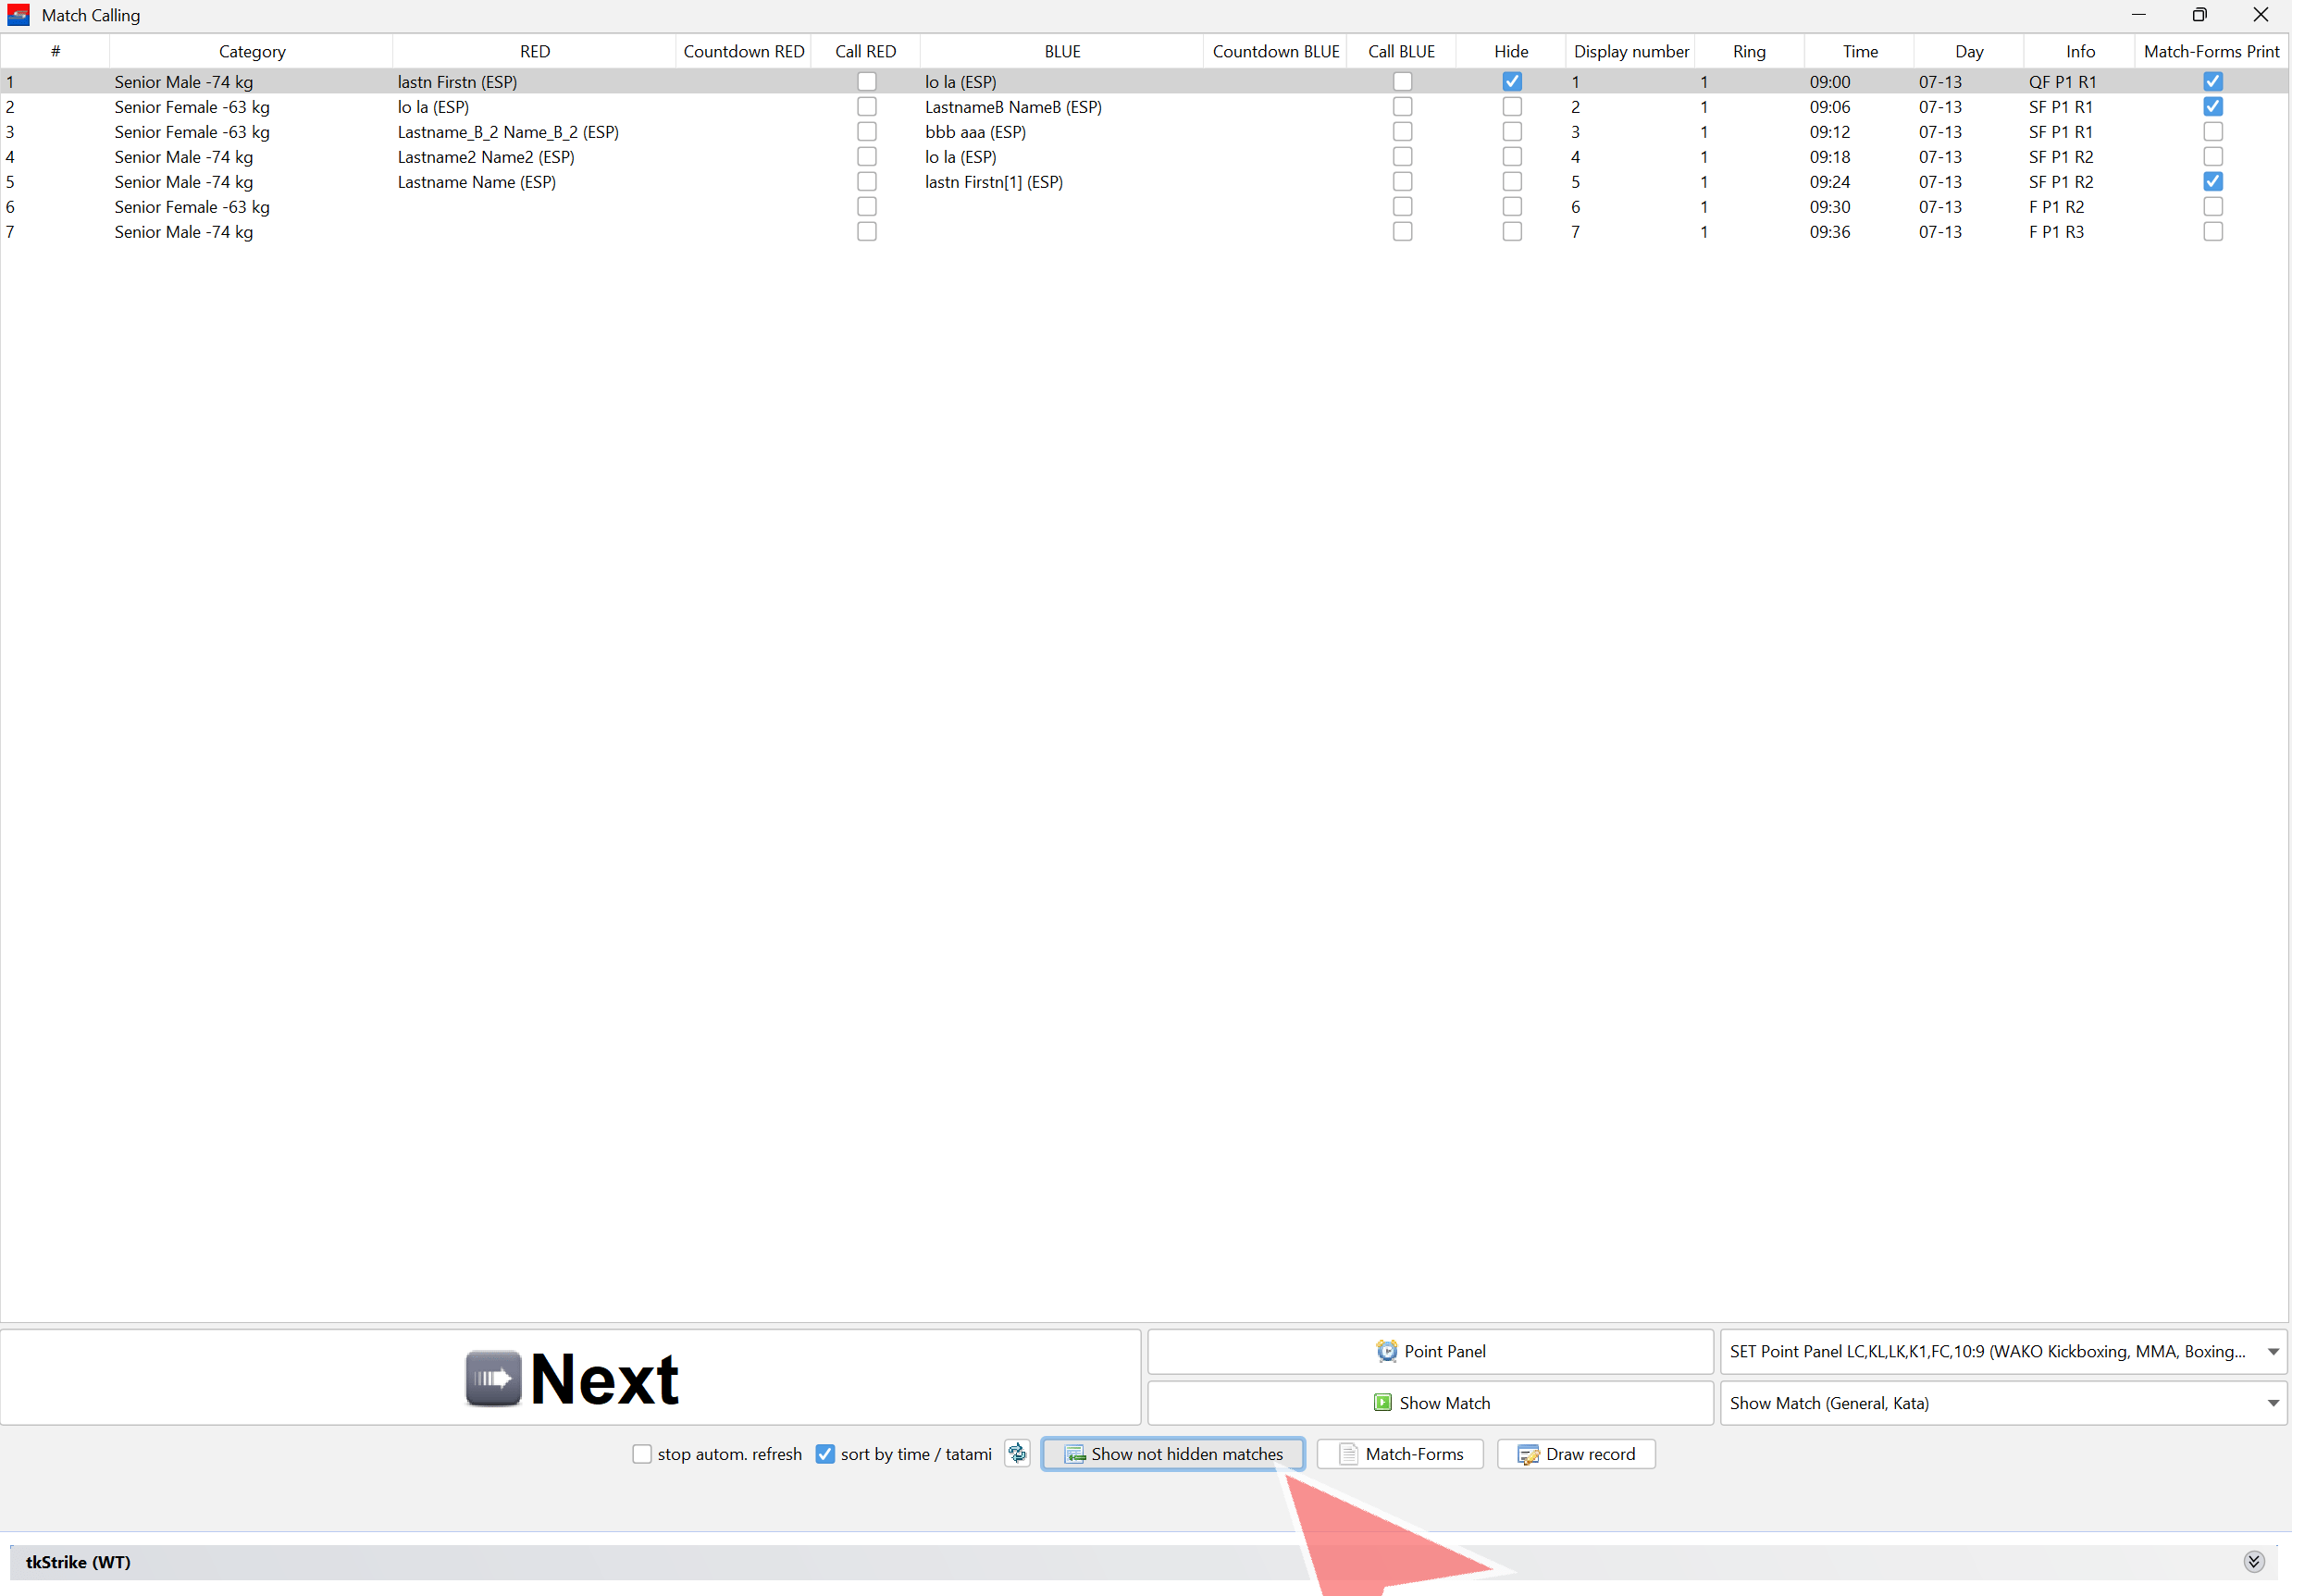This screenshot has height=1596, width=2317.
Task: Open the SET Point Panel dropdown
Action: pos(2273,1351)
